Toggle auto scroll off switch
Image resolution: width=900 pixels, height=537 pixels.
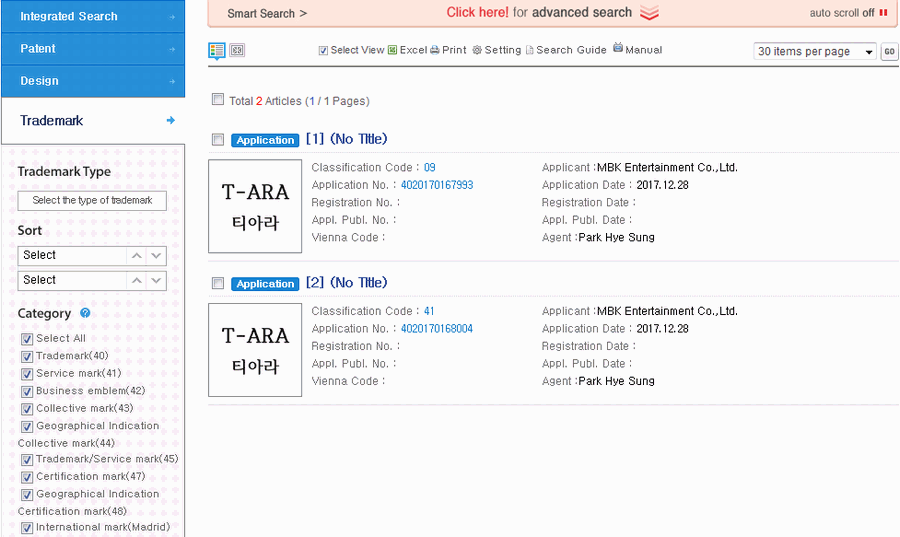(x=883, y=13)
